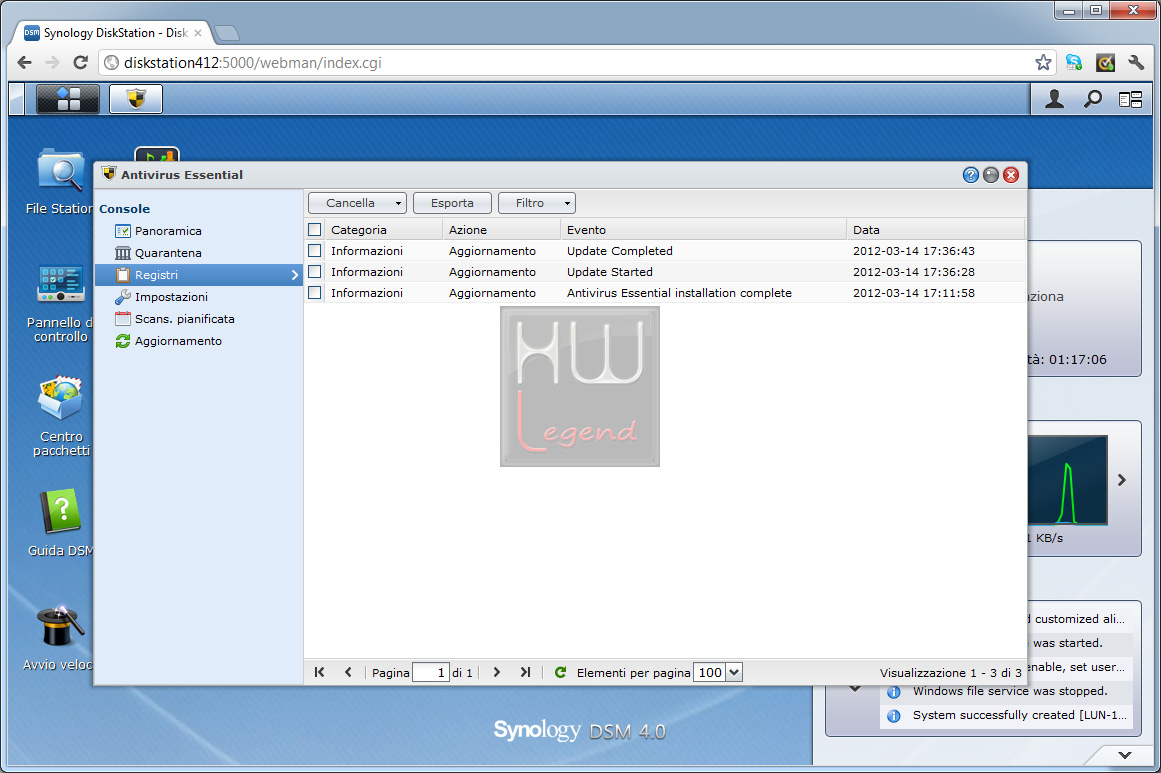Go to the next log page
The image size is (1161, 773).
497,672
